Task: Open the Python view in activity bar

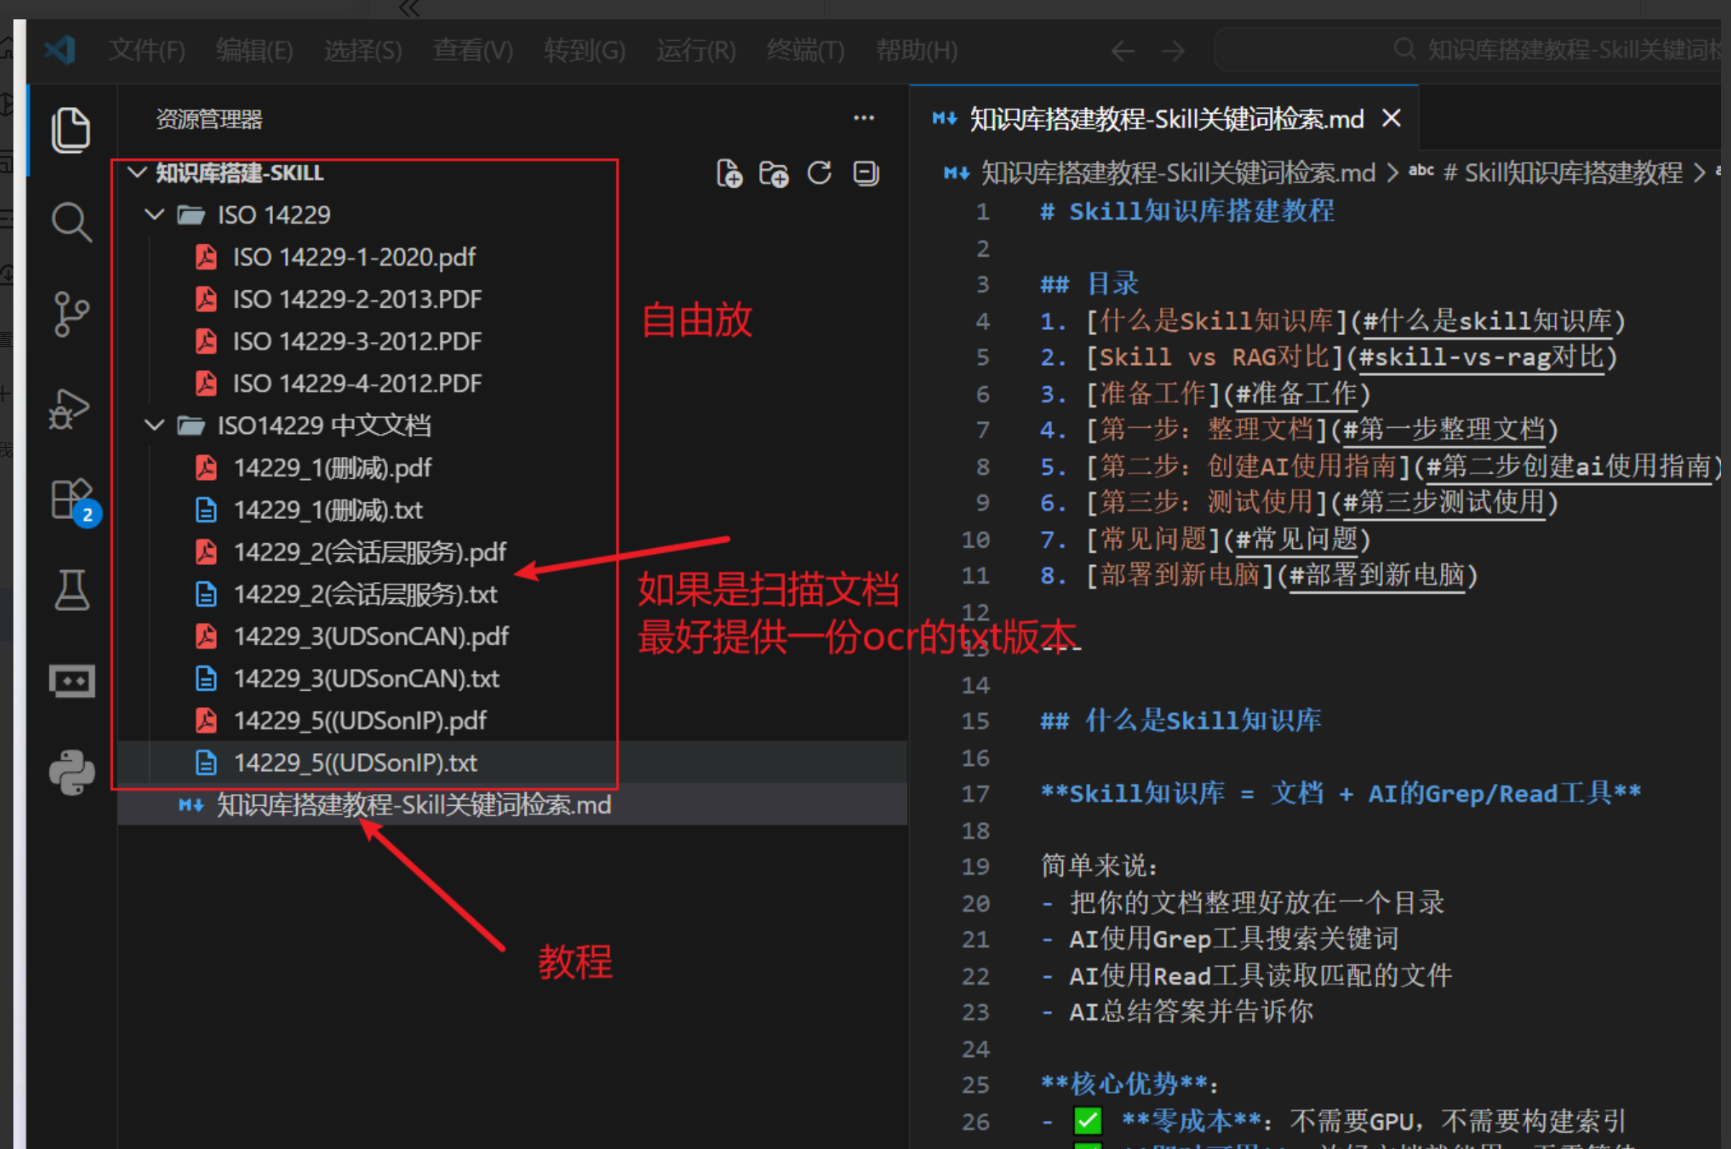Action: coord(71,772)
